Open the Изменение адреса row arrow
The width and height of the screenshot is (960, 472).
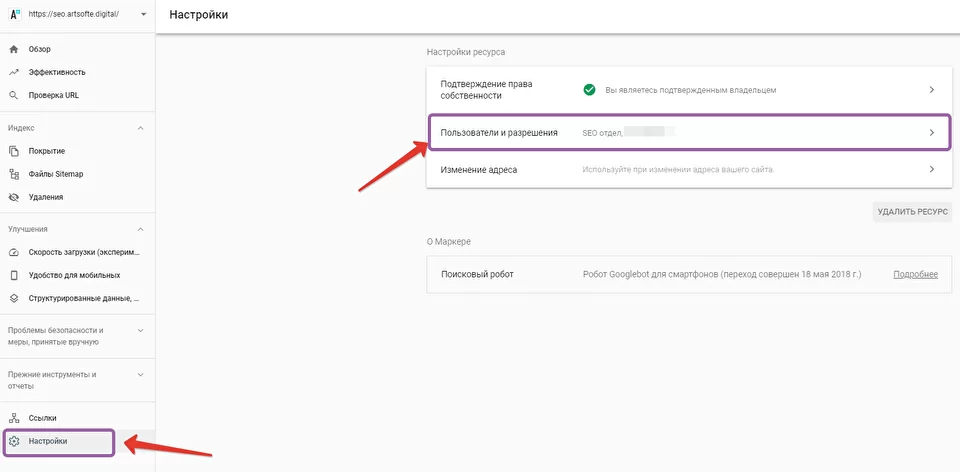pyautogui.click(x=932, y=170)
